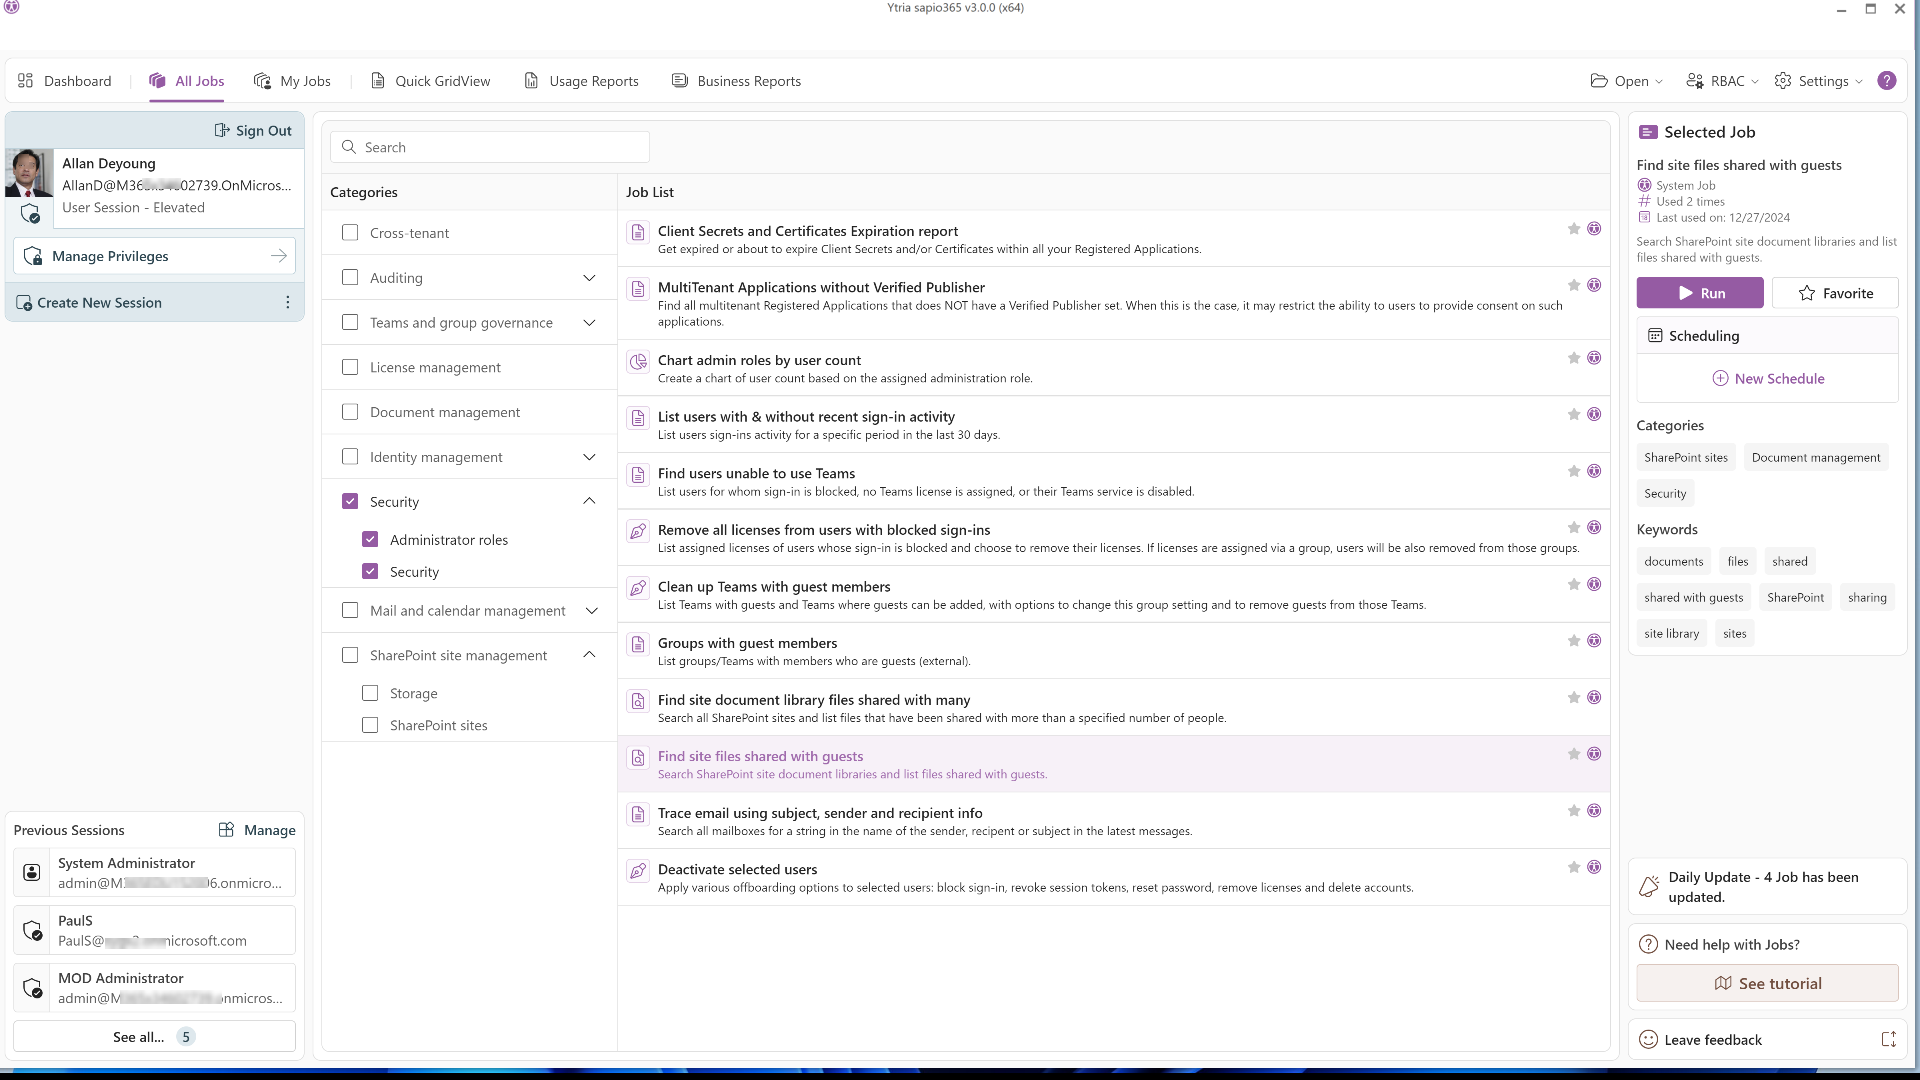The image size is (1920, 1080).
Task: Collapse the Security category chevron
Action: coord(589,501)
